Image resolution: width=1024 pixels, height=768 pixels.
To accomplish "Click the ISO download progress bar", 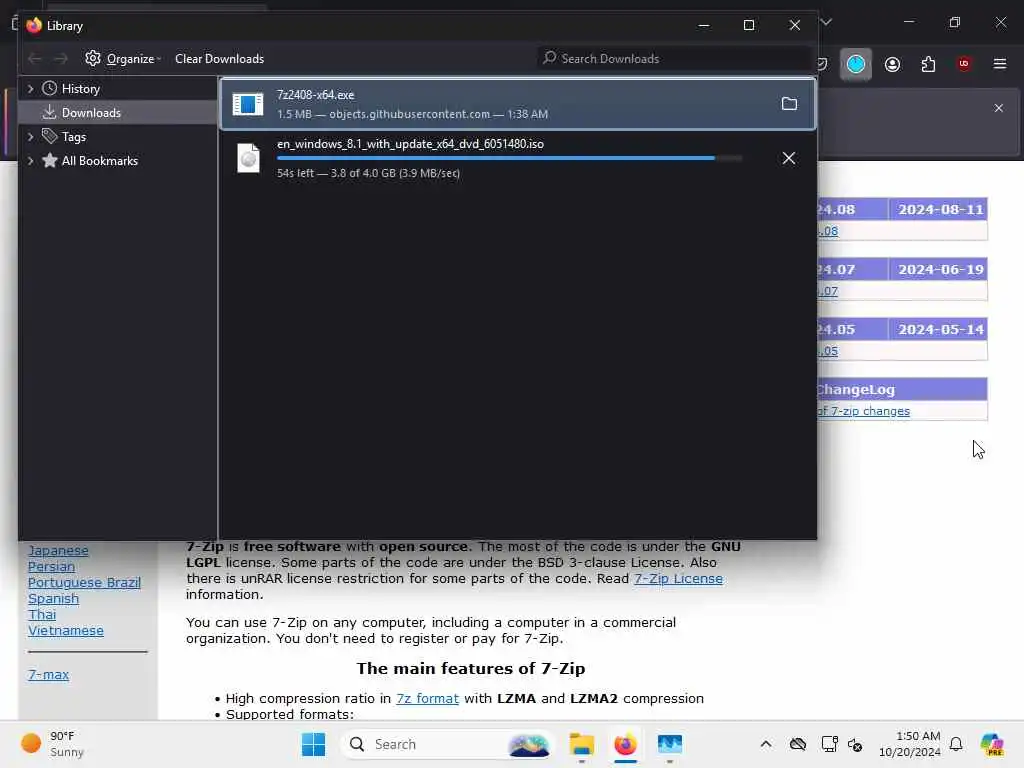I will click(509, 158).
